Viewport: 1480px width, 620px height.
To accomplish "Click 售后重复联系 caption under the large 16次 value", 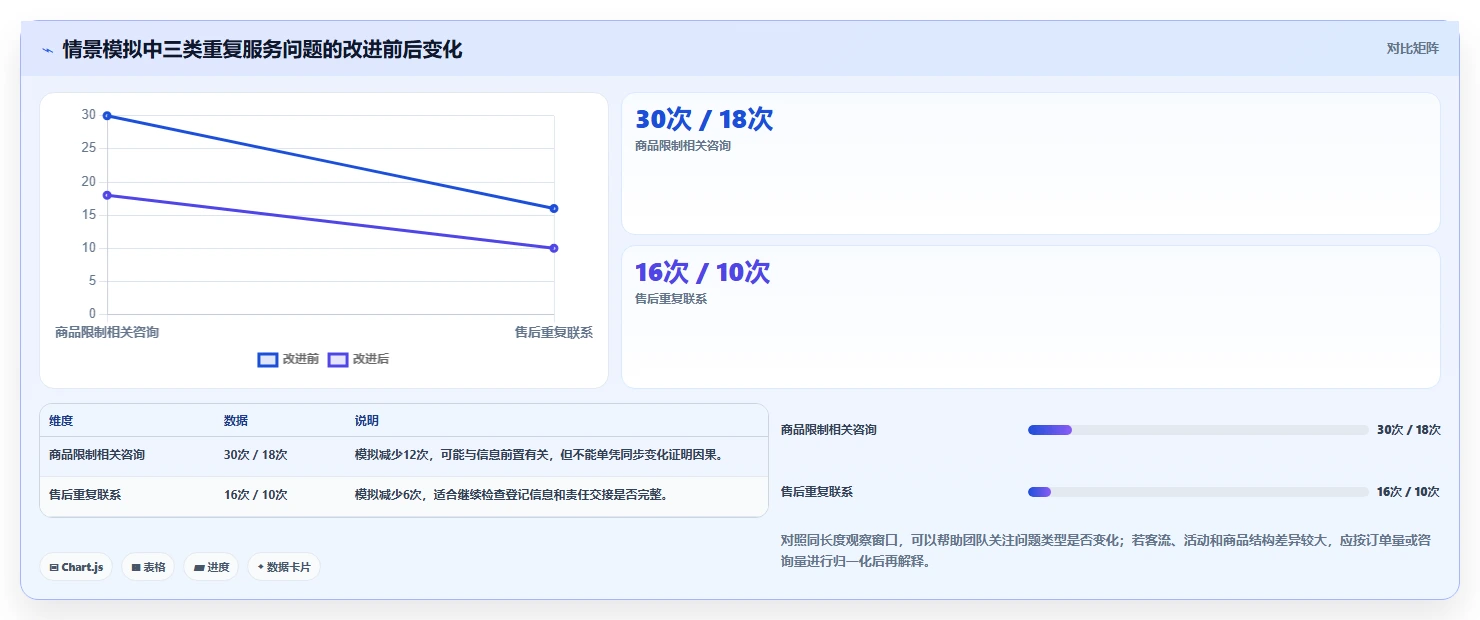I will coord(671,299).
